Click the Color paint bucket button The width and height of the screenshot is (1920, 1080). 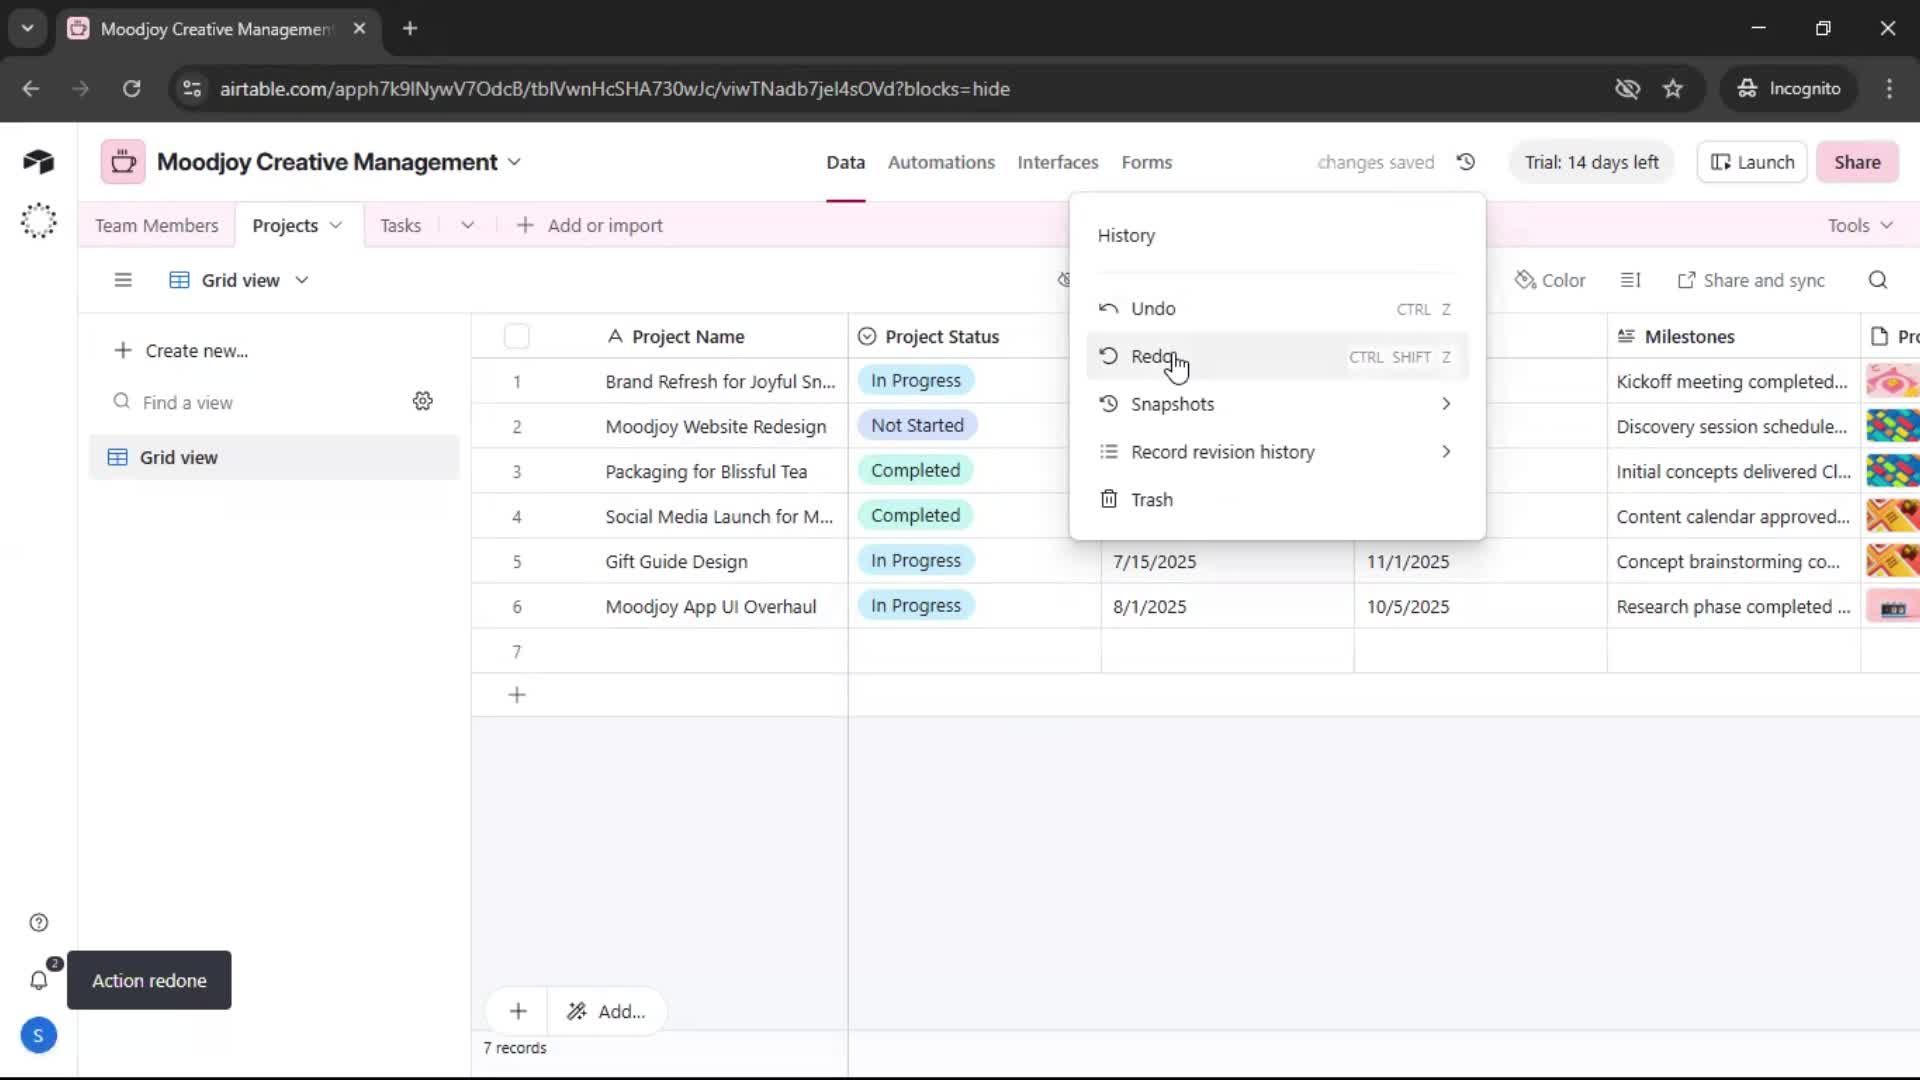tap(1550, 280)
